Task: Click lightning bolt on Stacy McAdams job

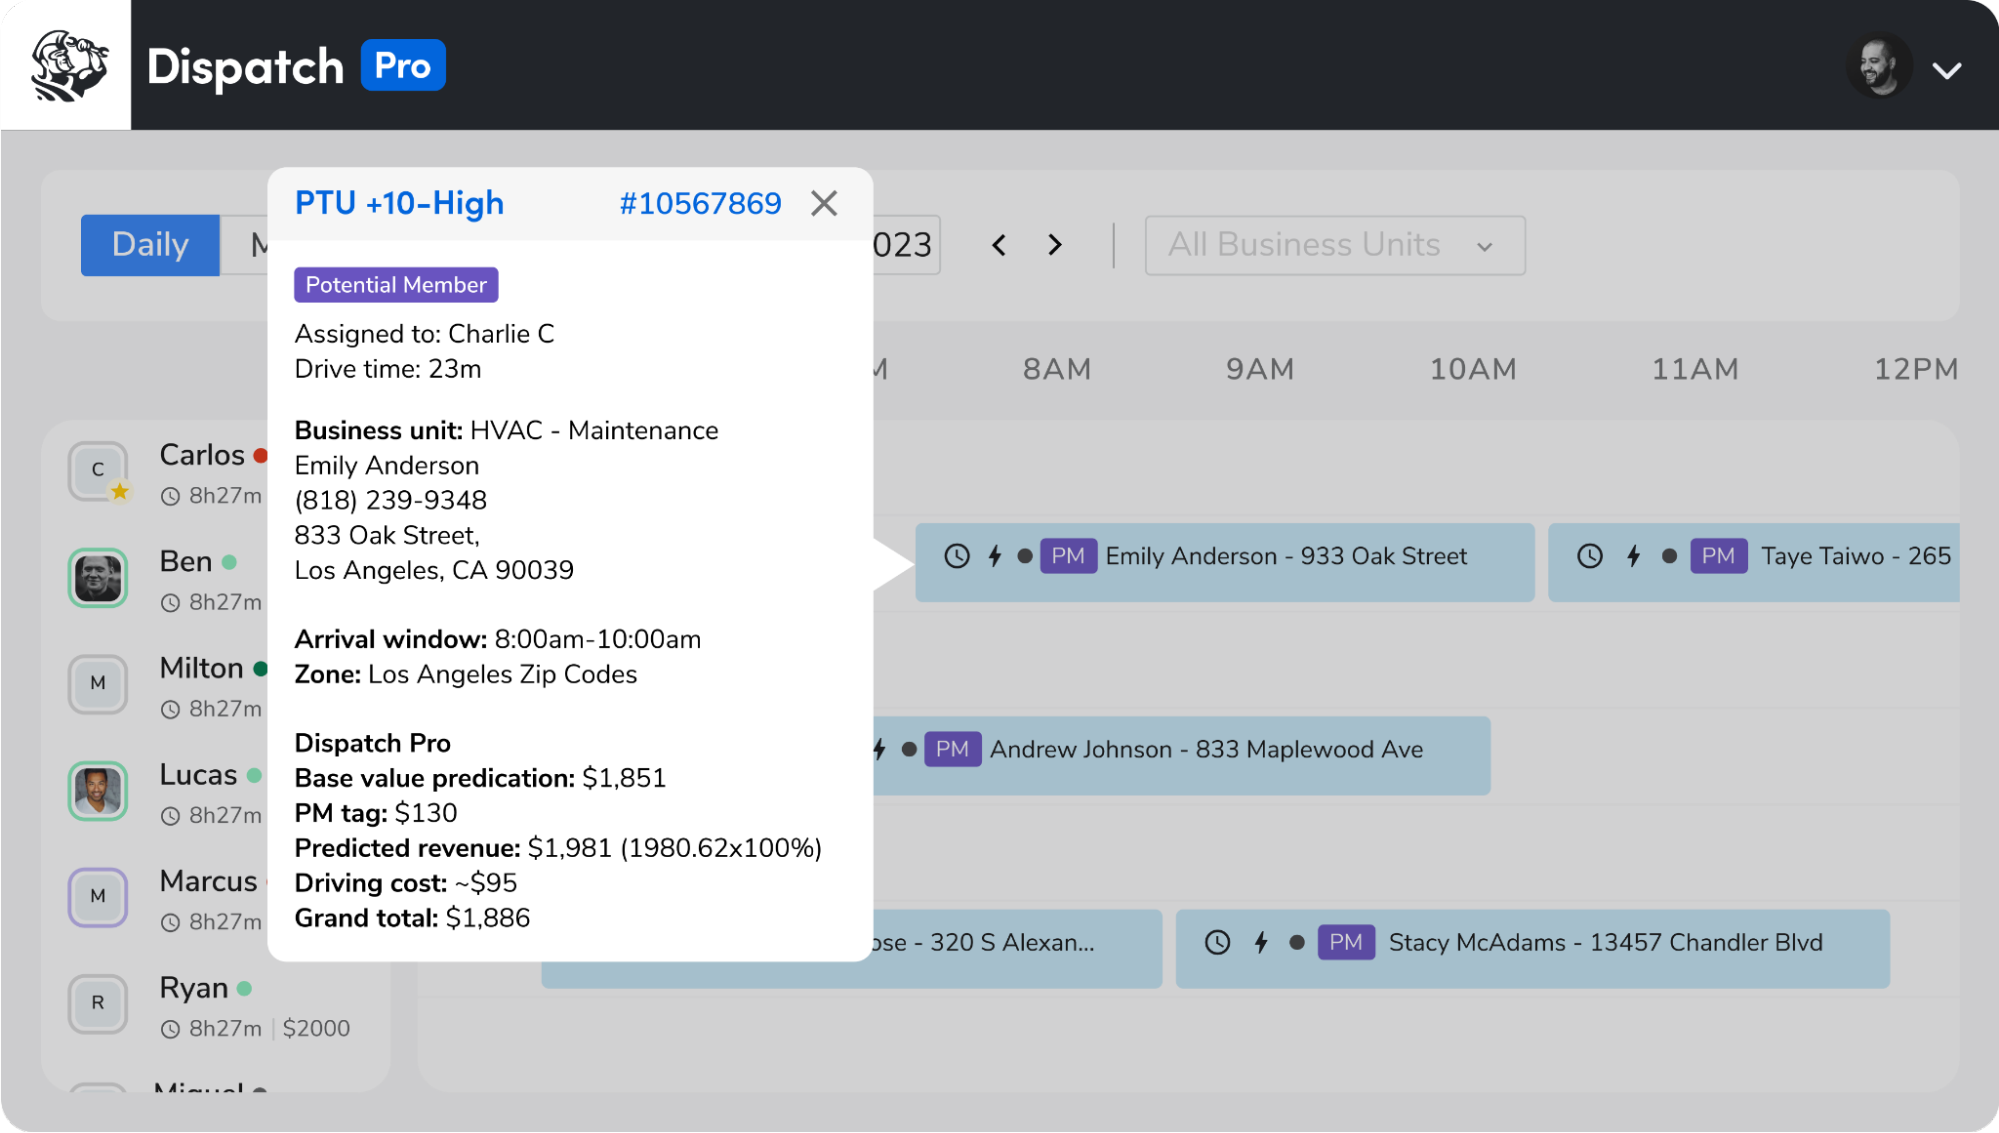Action: [1261, 942]
